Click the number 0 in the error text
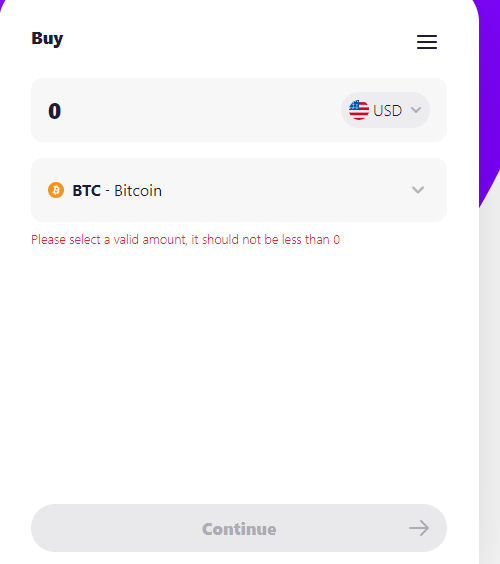500x564 pixels. 336,240
